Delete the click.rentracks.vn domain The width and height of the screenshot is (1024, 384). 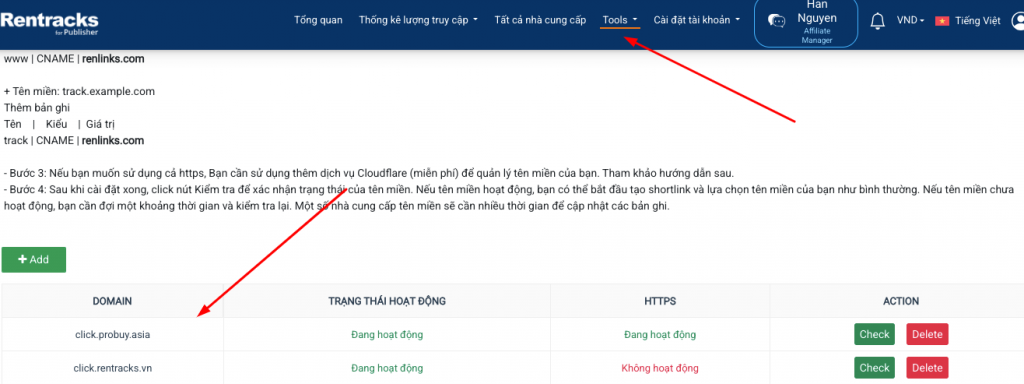[927, 368]
